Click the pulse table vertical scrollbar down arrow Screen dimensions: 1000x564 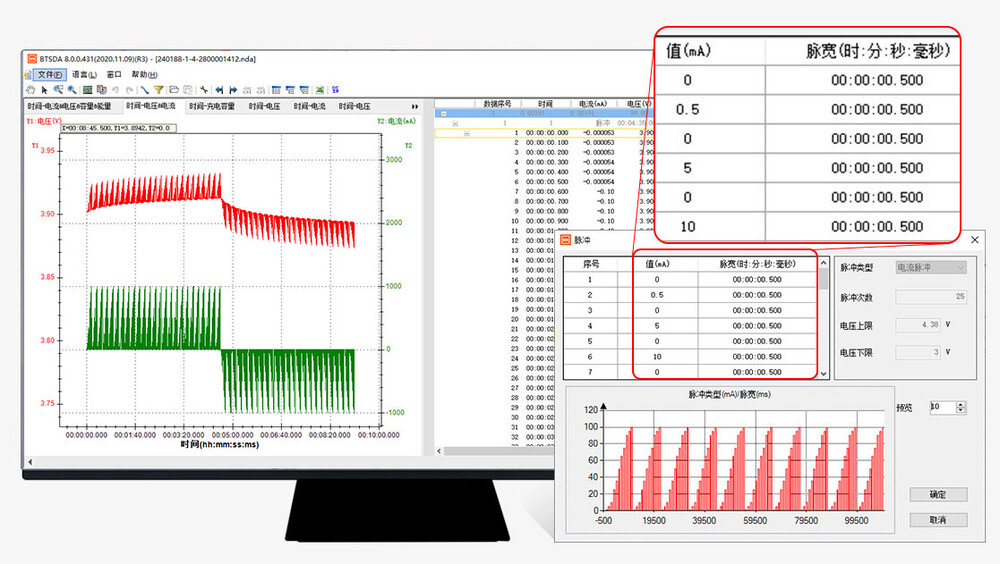pos(824,373)
